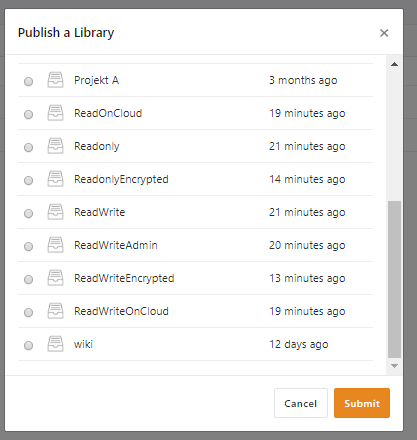This screenshot has width=417, height=440.
Task: Click the ReadWriteAdmin library icon
Action: 55,245
